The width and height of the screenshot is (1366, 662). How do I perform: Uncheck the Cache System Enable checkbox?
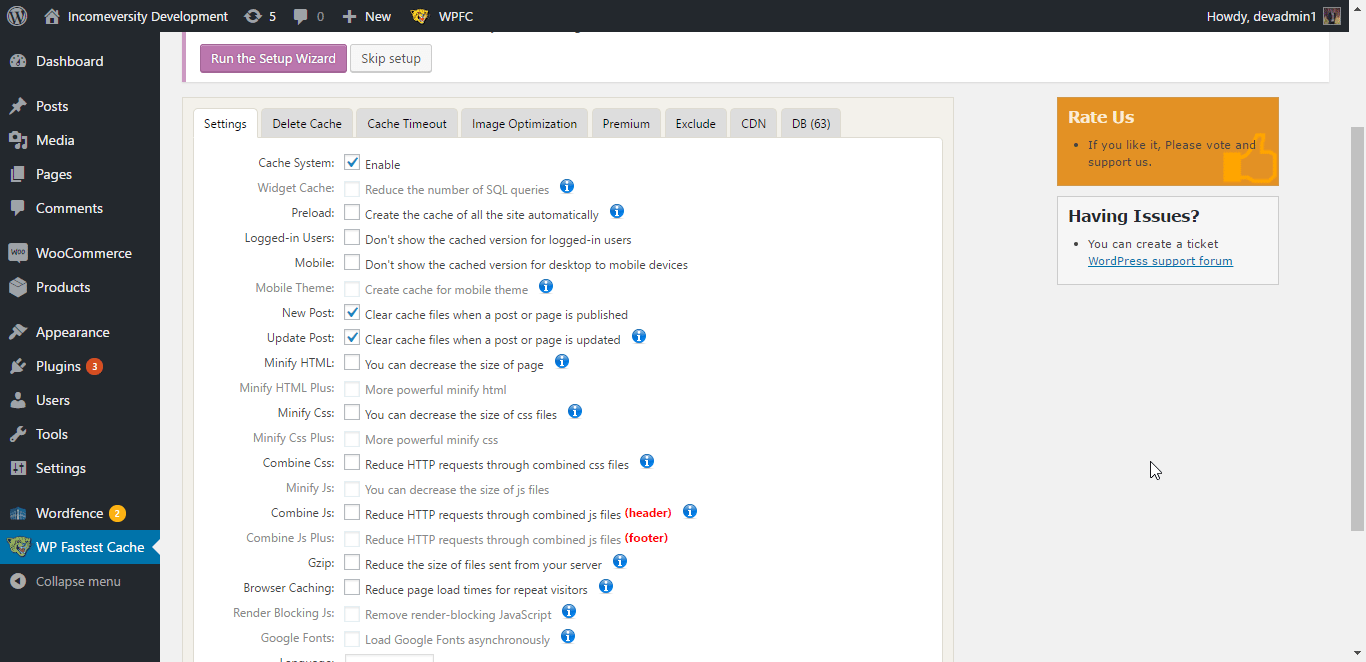352,163
